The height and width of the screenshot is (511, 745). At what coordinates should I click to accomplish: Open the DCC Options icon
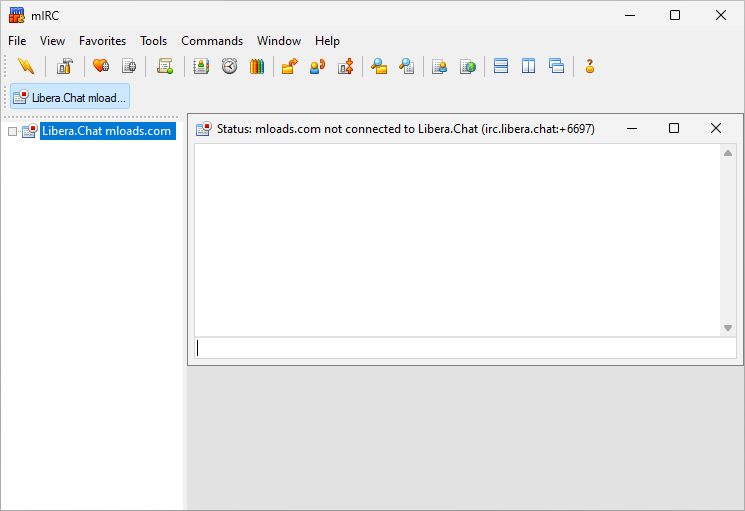pos(345,66)
